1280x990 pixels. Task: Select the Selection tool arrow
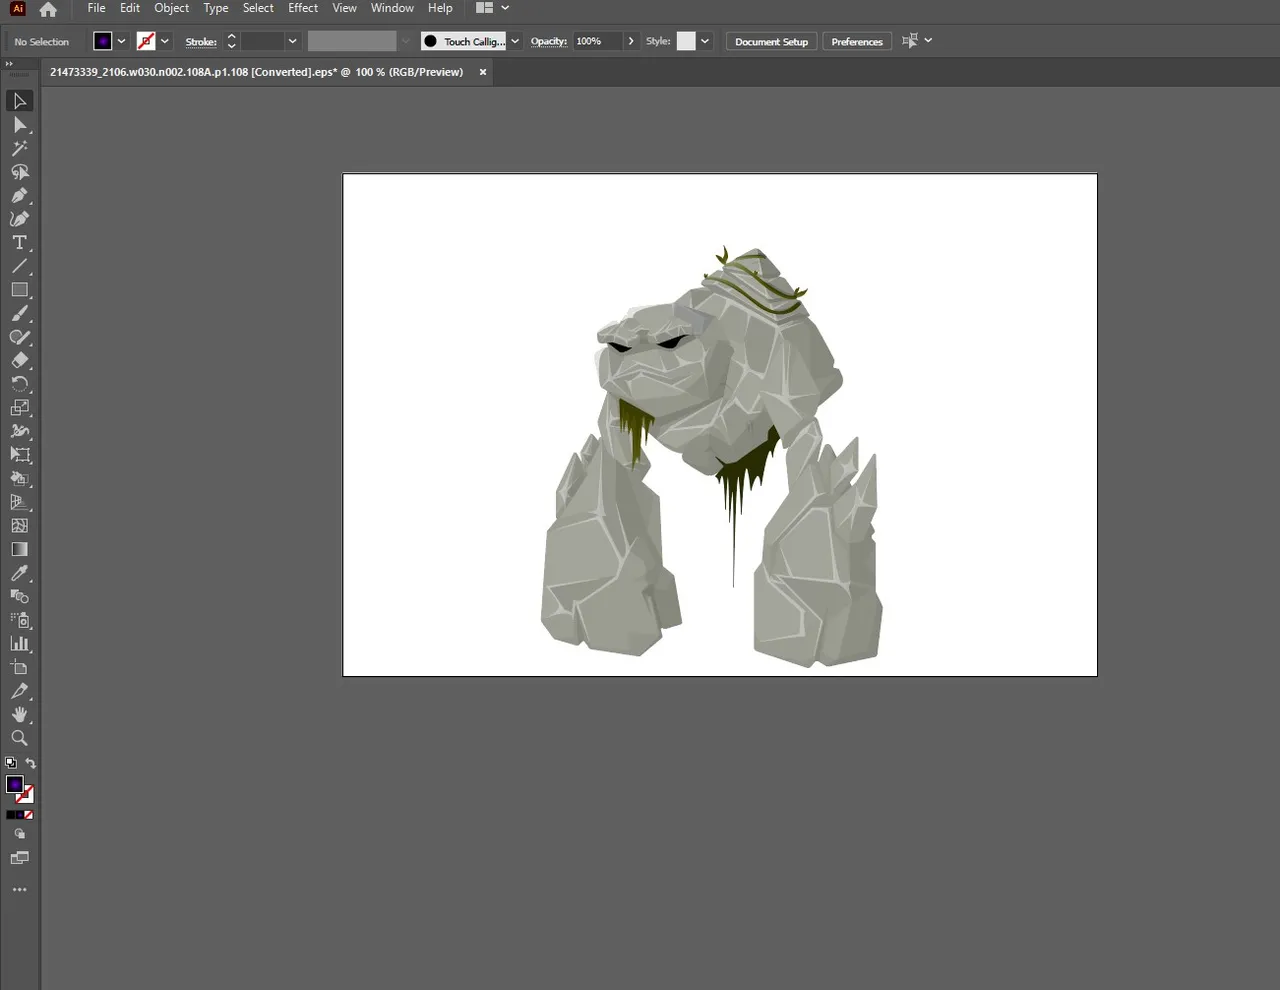[19, 101]
